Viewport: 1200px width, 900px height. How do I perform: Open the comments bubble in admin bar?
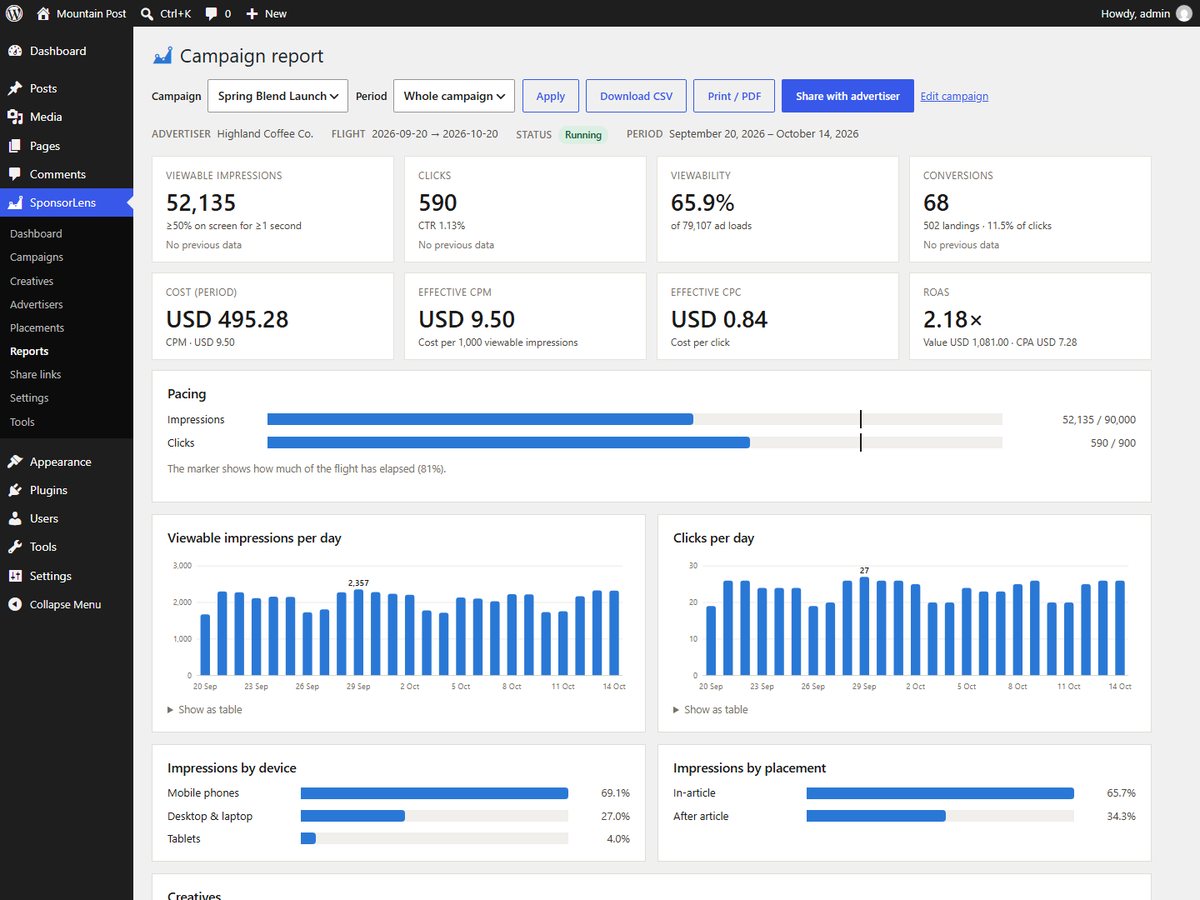(211, 14)
